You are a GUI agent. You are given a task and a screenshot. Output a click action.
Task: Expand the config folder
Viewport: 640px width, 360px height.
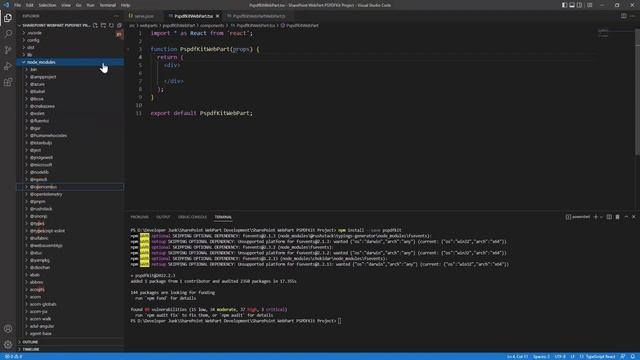point(70,40)
